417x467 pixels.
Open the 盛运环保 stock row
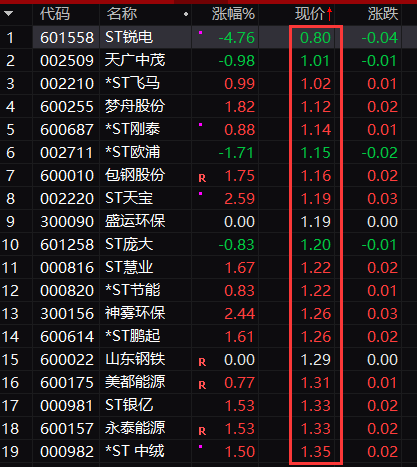[x=208, y=222]
